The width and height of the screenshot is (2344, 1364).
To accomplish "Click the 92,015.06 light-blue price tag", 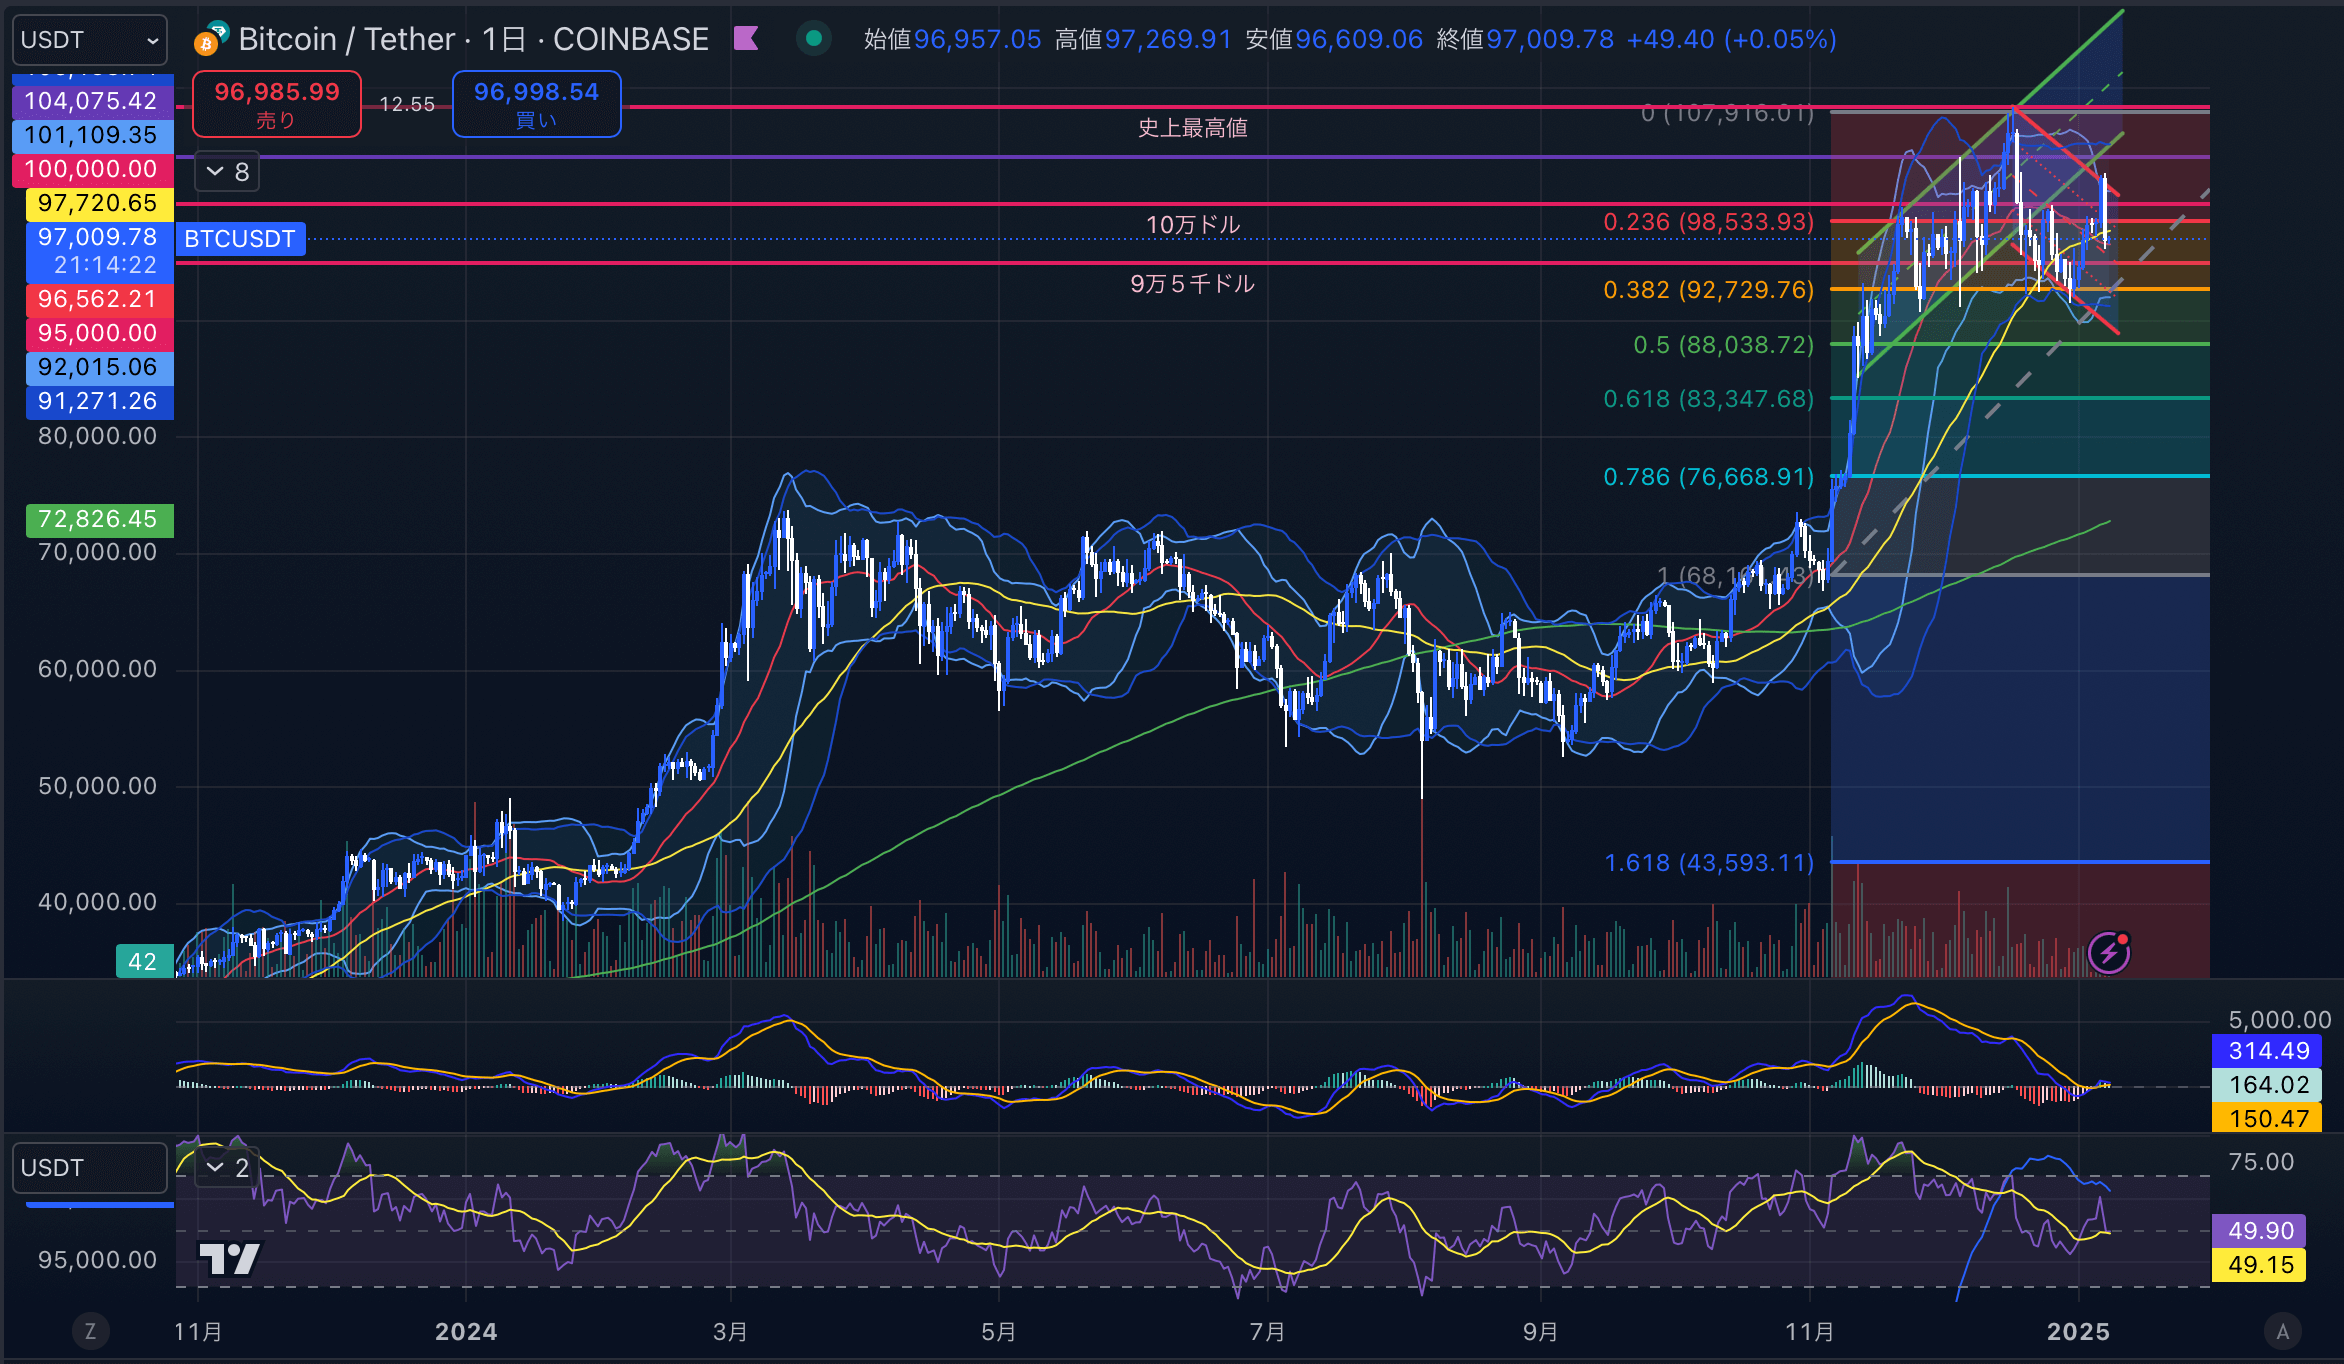I will (98, 367).
